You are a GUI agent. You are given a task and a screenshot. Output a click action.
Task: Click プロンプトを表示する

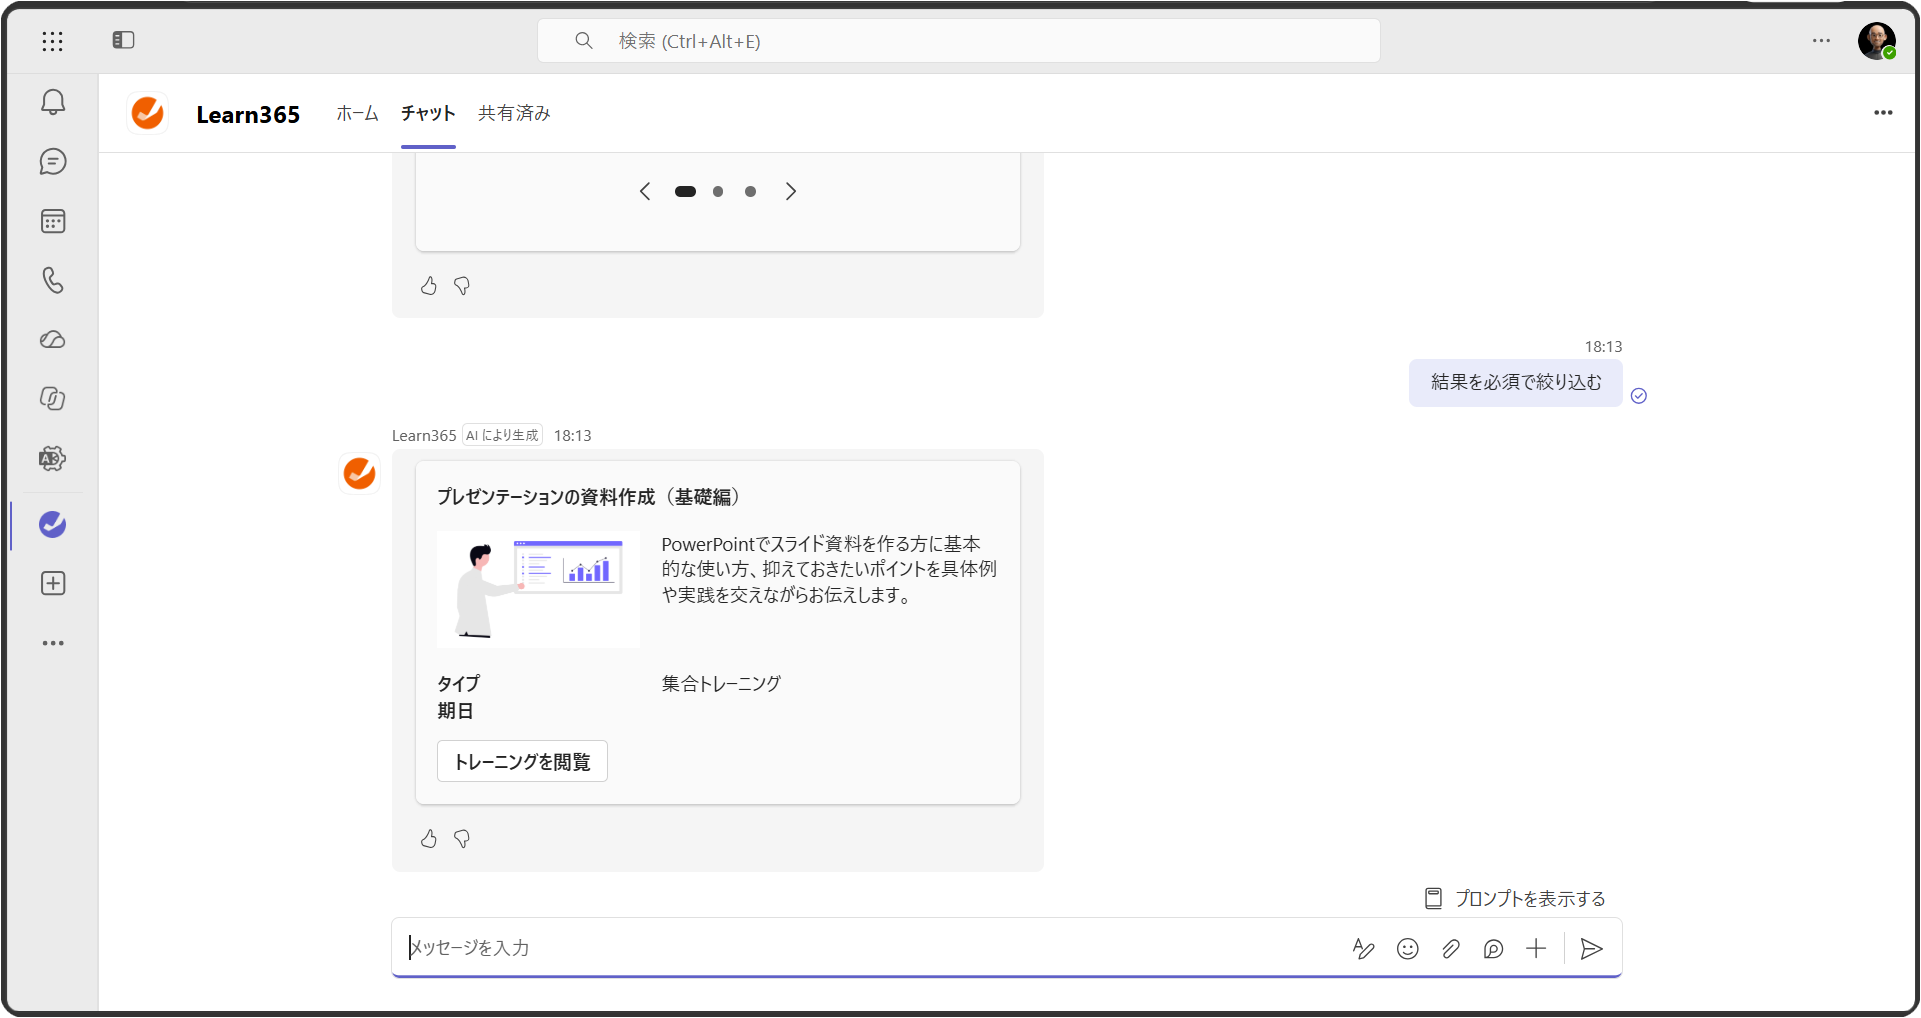point(1515,899)
